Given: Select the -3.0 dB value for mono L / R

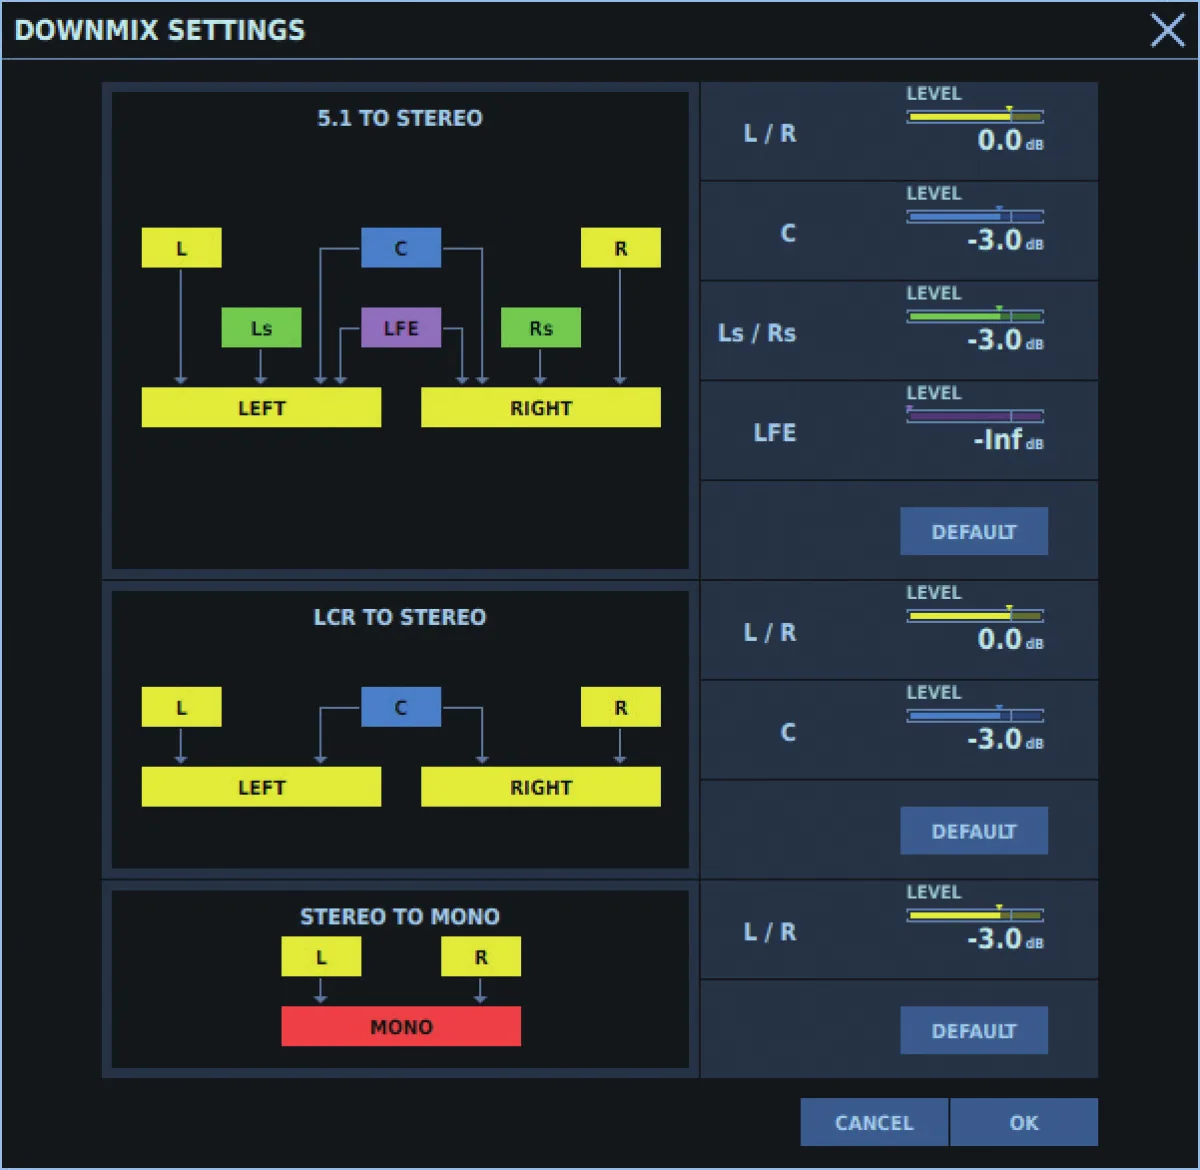Looking at the screenshot, I should coord(1005,939).
